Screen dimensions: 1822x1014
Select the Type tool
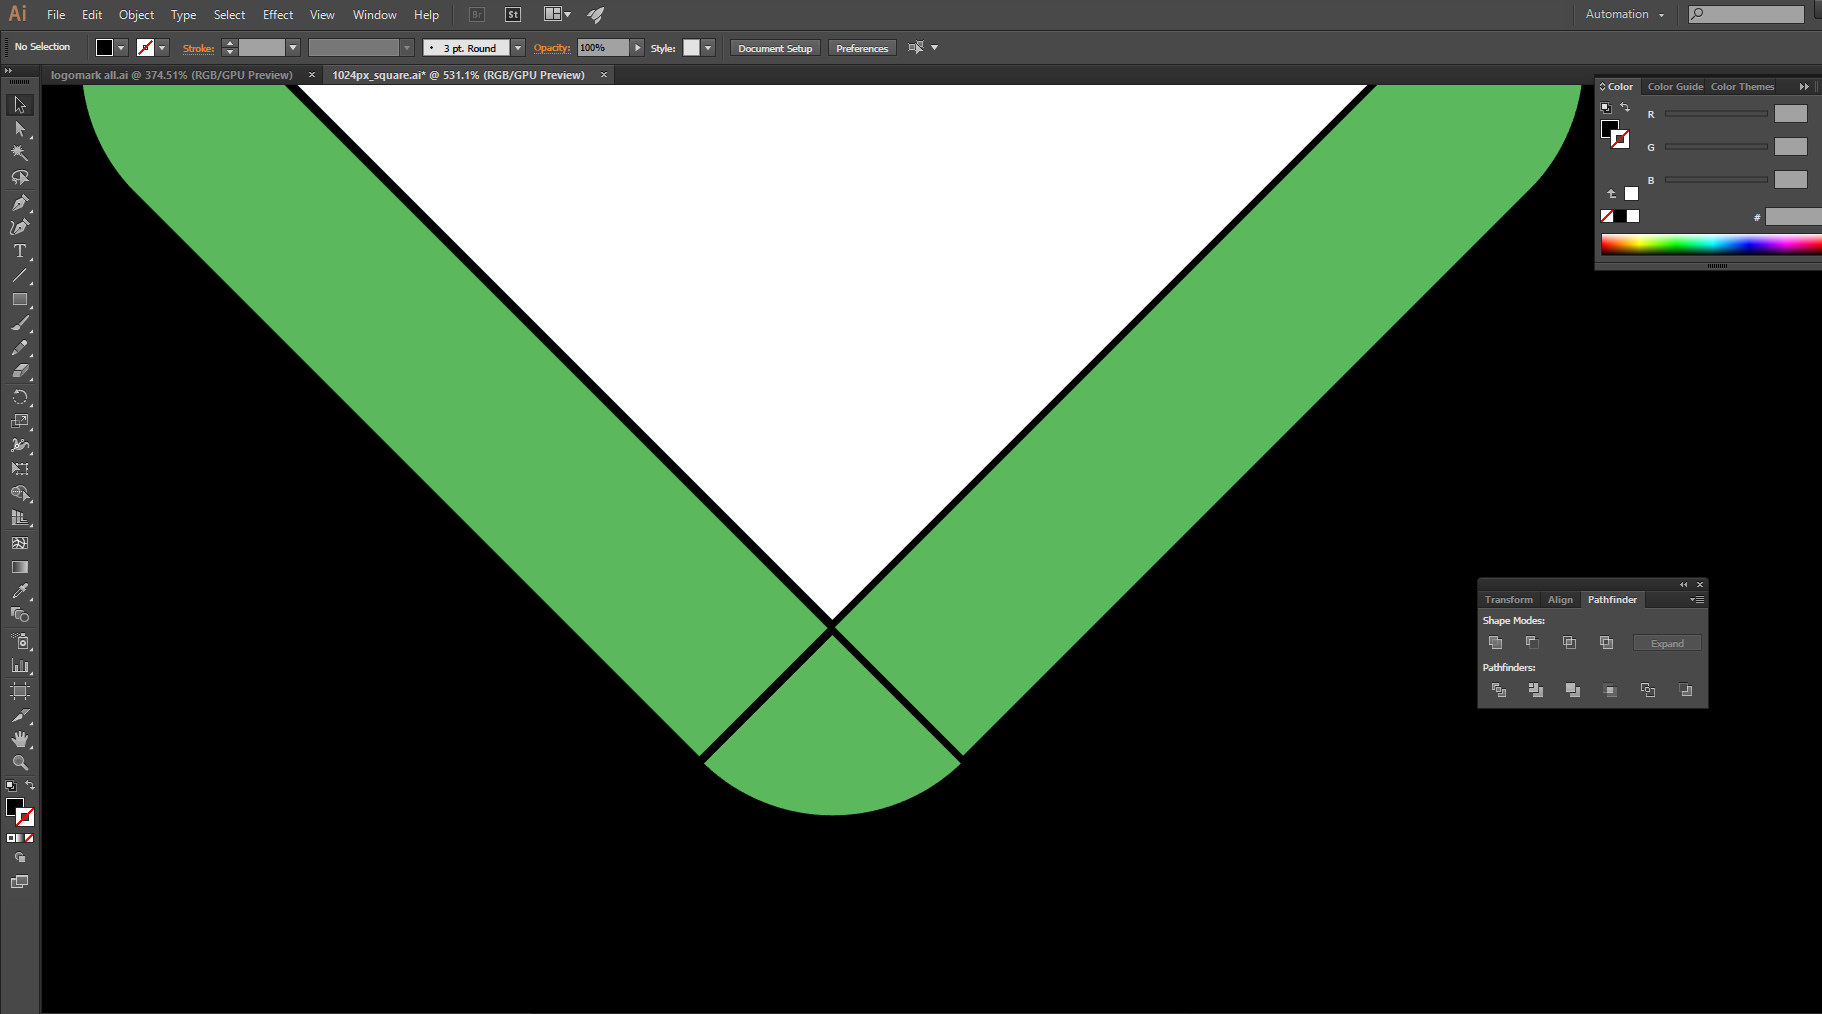coord(20,251)
